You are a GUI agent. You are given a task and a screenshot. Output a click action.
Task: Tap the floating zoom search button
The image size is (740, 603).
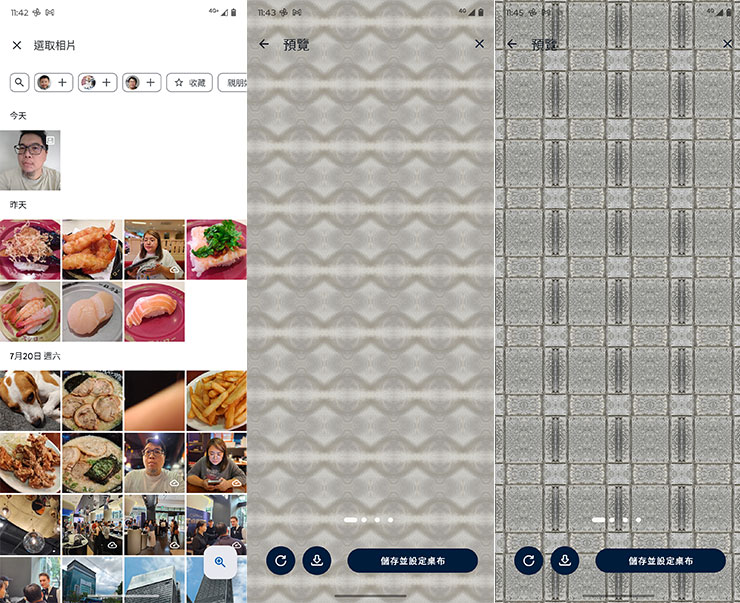click(220, 562)
